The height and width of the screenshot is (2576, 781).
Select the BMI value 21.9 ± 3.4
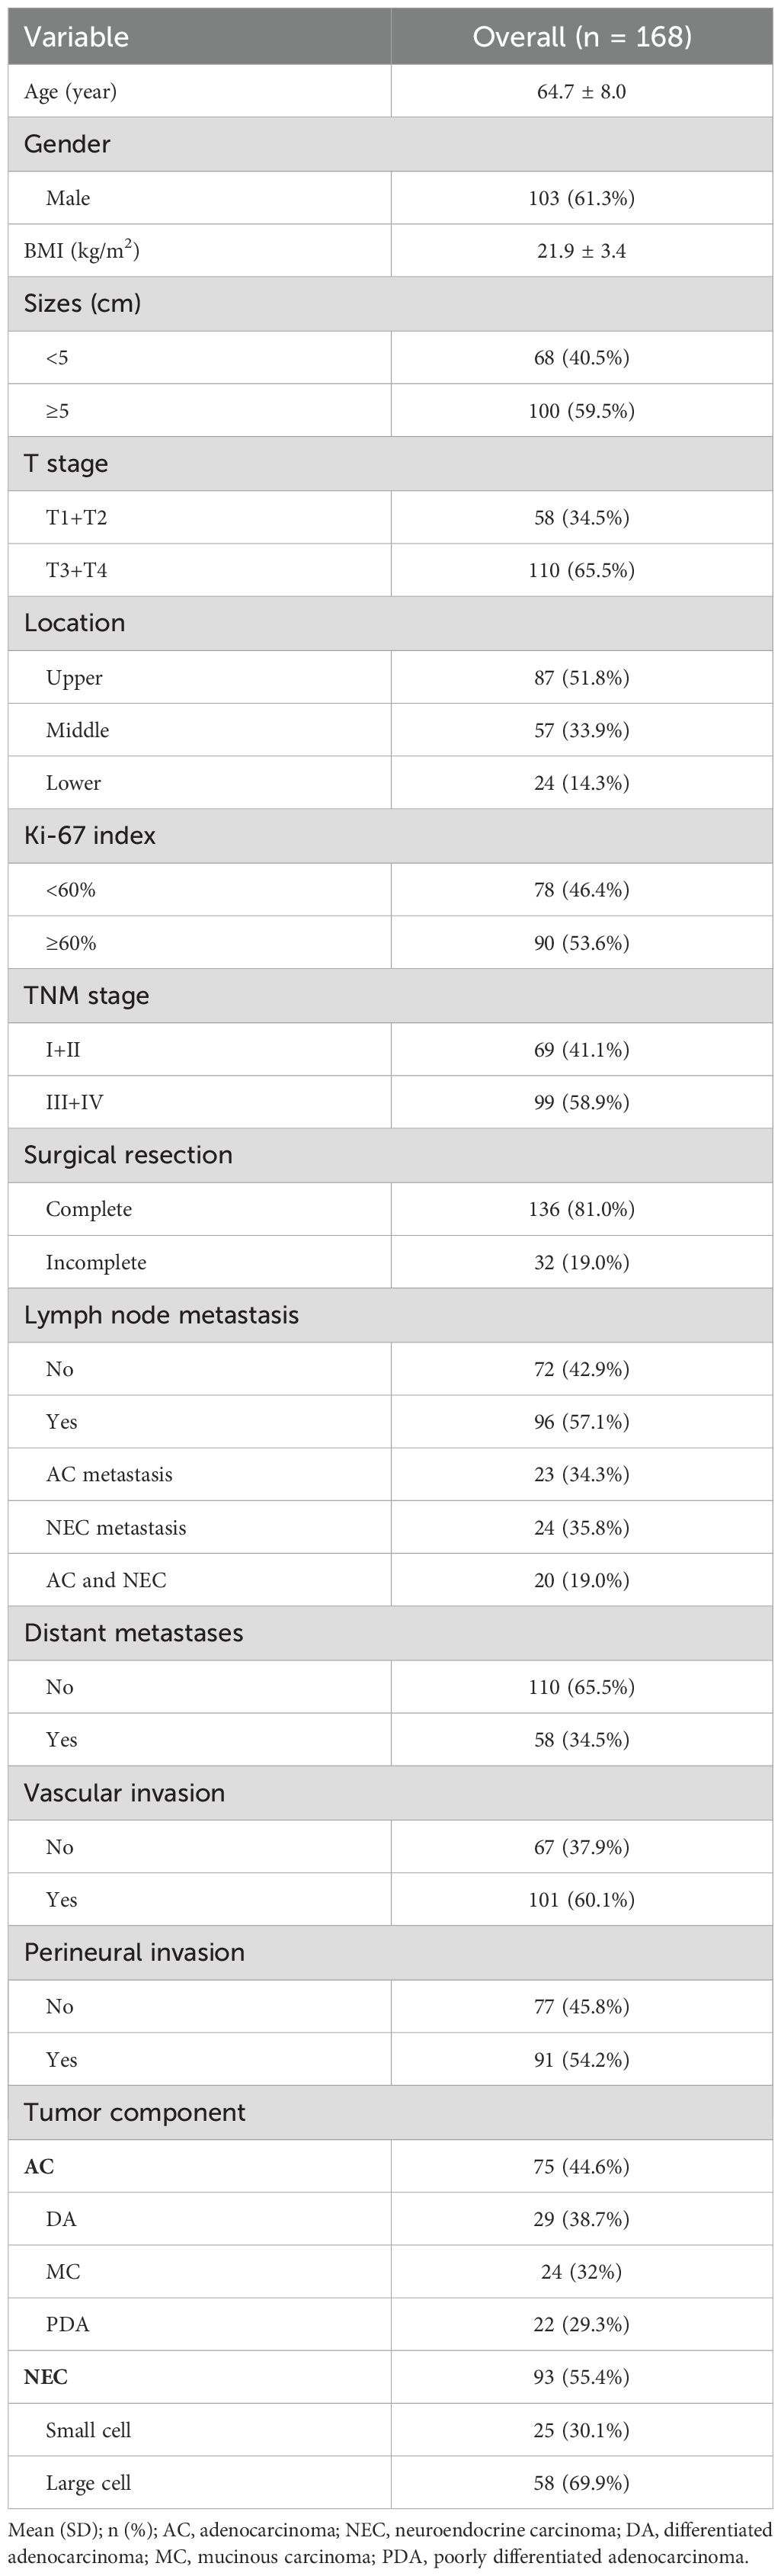[x=581, y=251]
